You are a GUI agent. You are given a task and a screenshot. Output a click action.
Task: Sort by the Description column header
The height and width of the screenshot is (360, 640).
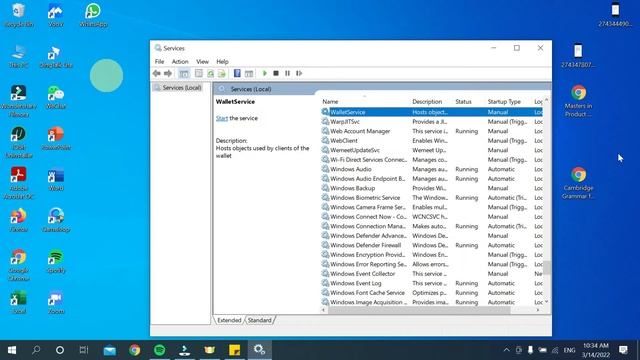tap(427, 102)
